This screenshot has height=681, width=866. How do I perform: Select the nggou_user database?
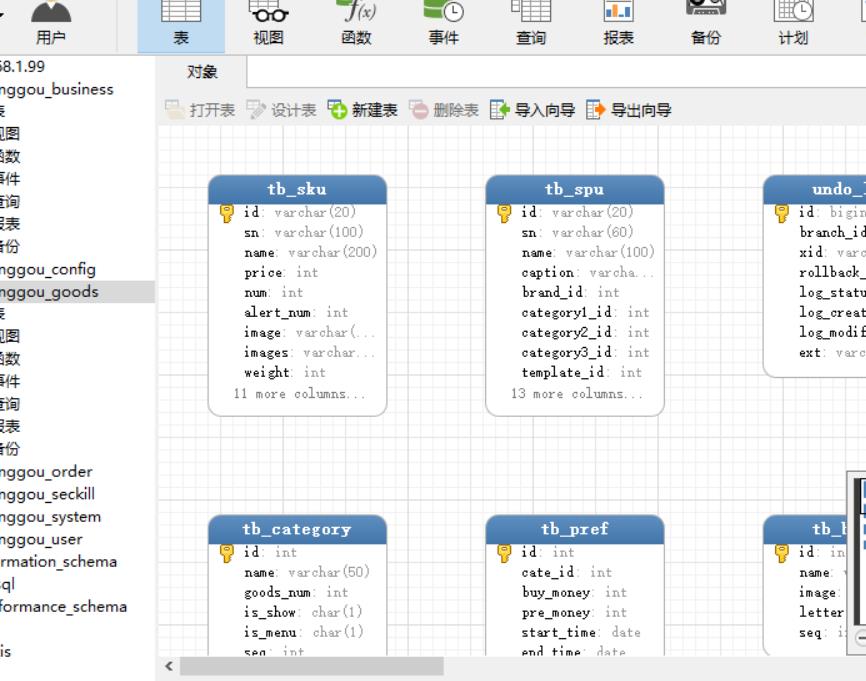(x=41, y=539)
